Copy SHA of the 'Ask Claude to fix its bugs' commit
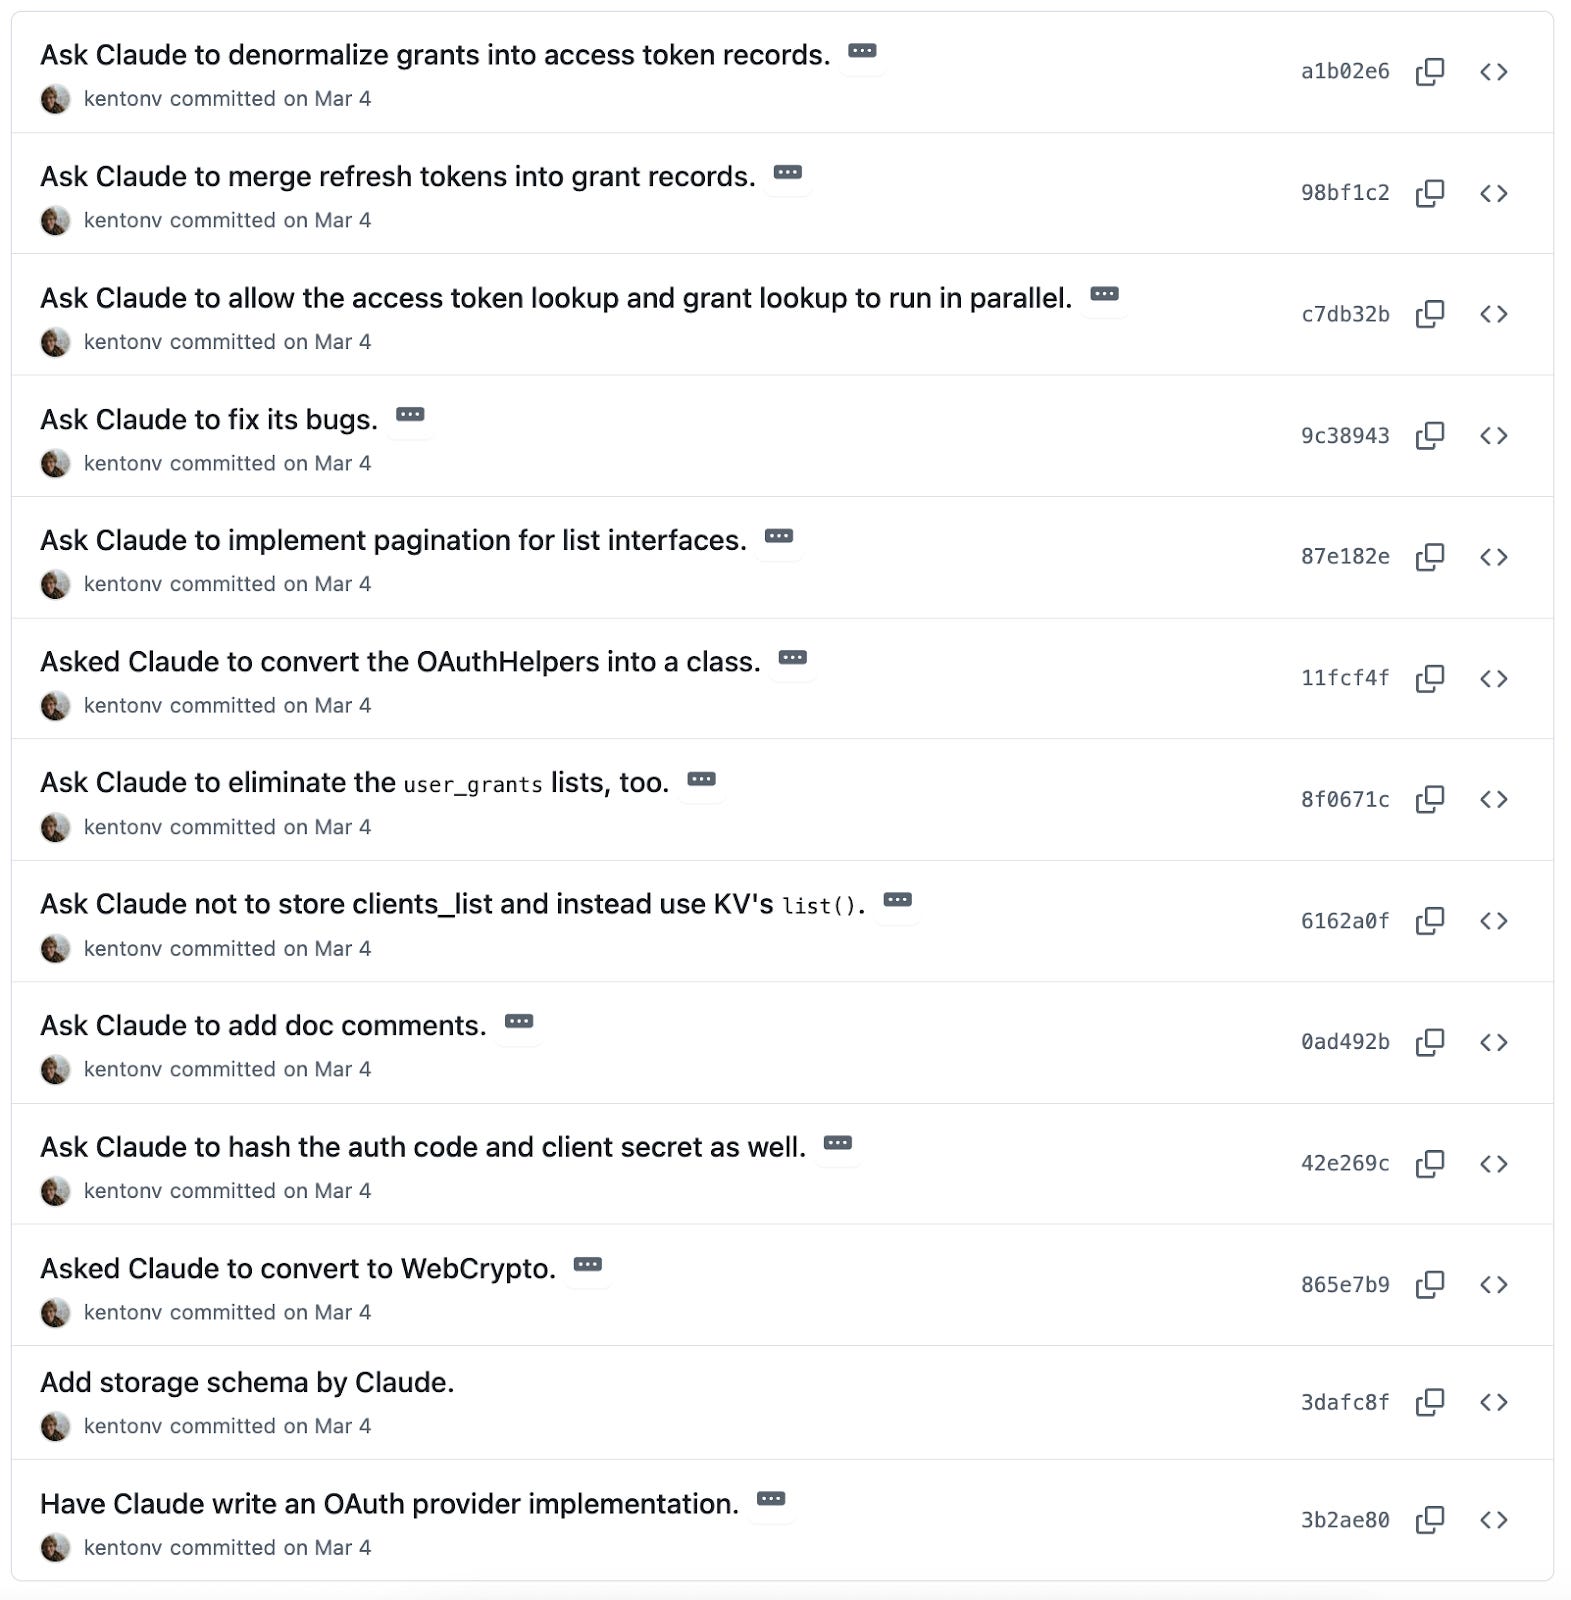This screenshot has width=1571, height=1600. point(1432,435)
